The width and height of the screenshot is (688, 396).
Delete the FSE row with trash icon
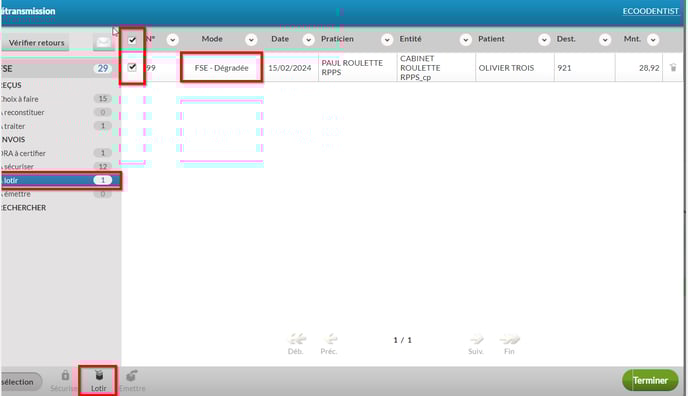pyautogui.click(x=673, y=68)
